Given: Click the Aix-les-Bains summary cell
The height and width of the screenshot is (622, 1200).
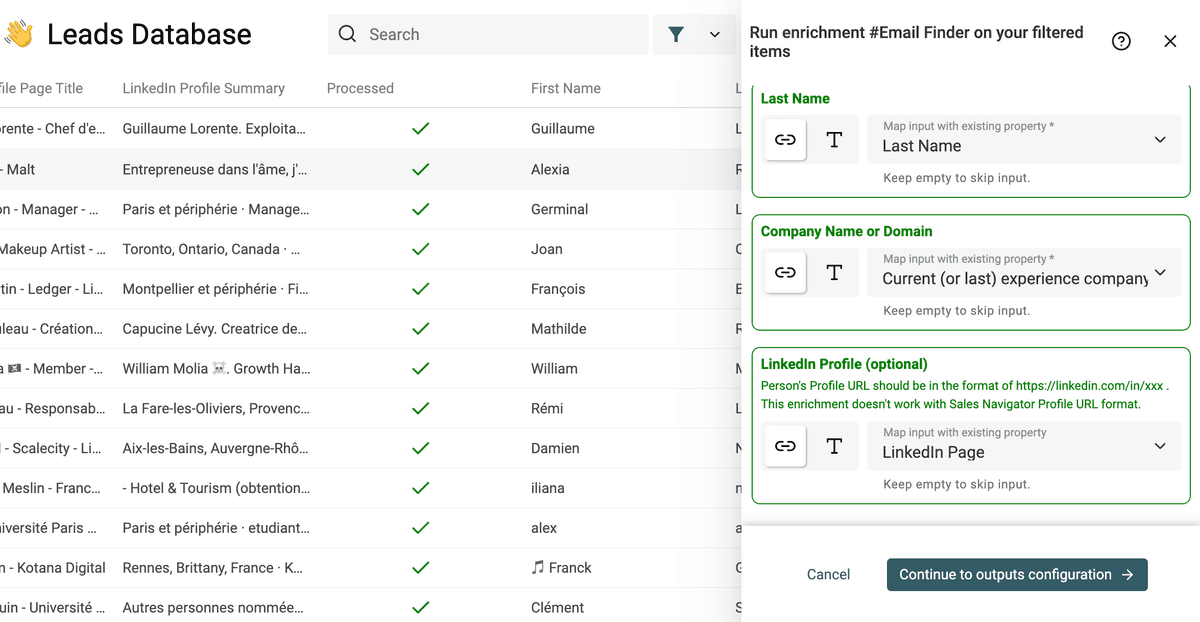Looking at the screenshot, I should click(x=216, y=448).
